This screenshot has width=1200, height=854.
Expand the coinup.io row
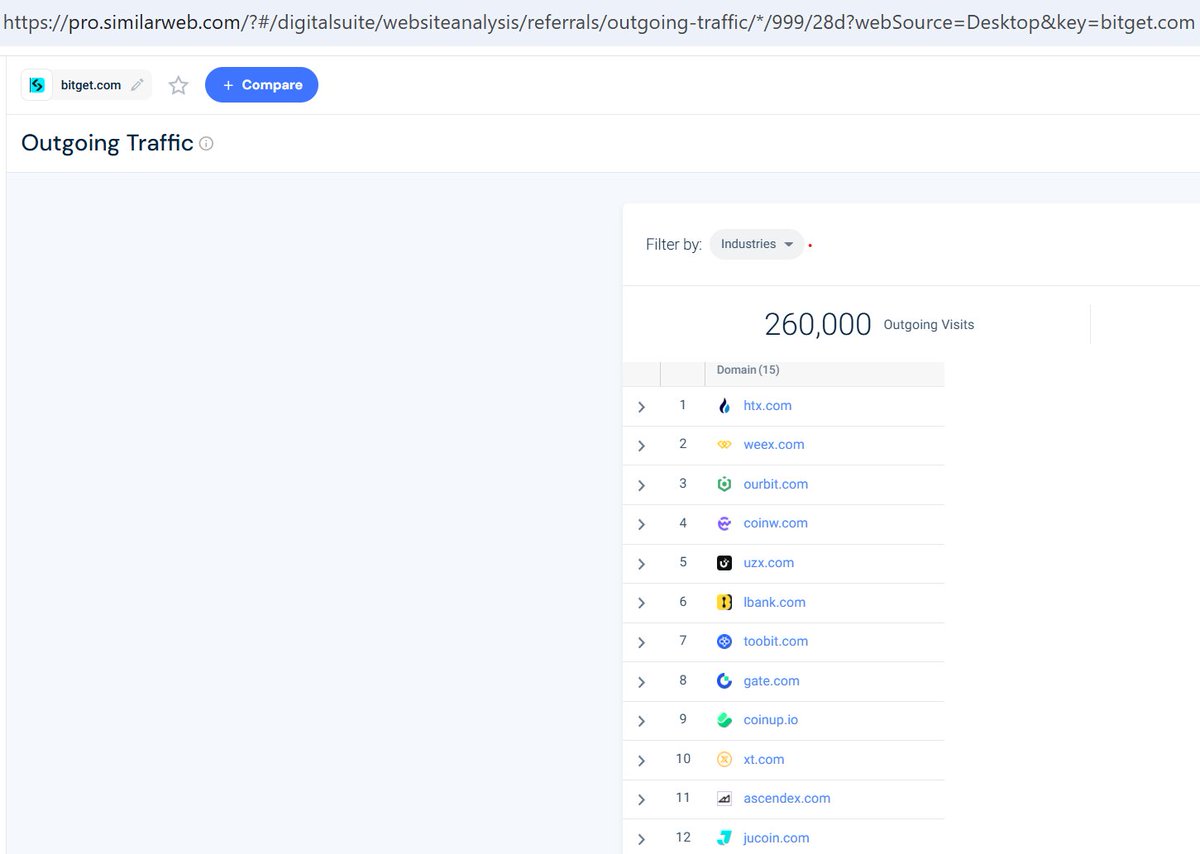pos(641,721)
